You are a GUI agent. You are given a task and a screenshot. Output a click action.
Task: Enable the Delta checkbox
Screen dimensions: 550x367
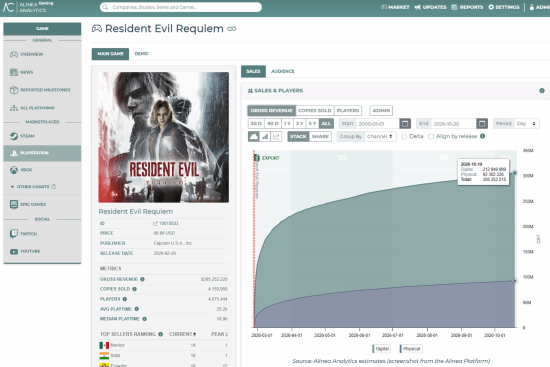click(404, 136)
